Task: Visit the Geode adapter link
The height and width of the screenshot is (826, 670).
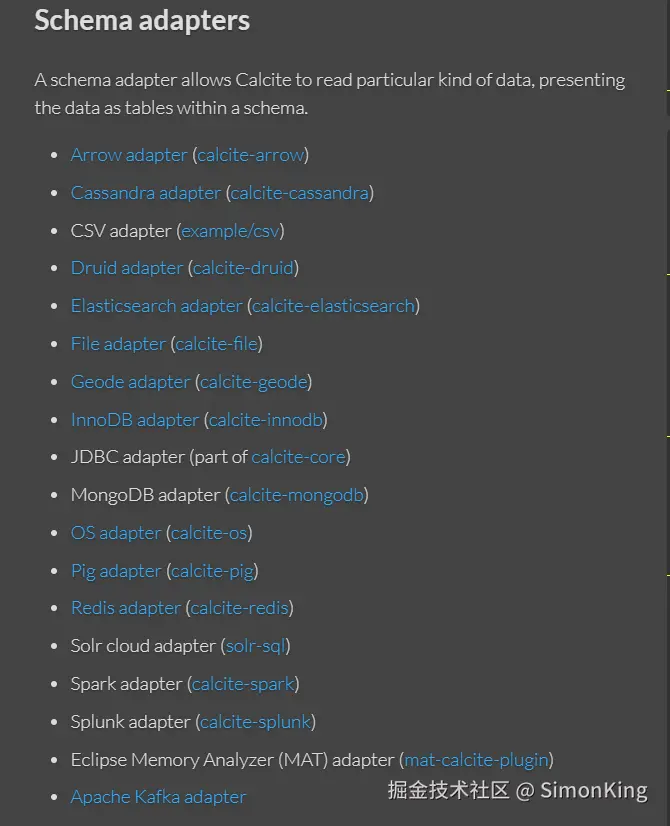Action: coord(130,382)
